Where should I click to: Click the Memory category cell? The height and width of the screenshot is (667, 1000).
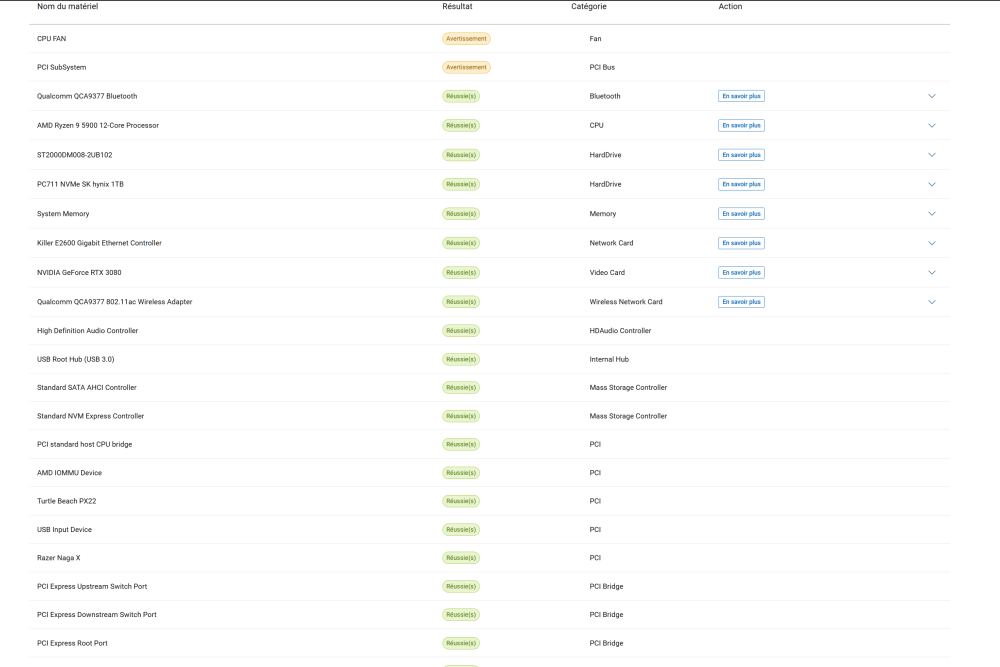point(603,214)
